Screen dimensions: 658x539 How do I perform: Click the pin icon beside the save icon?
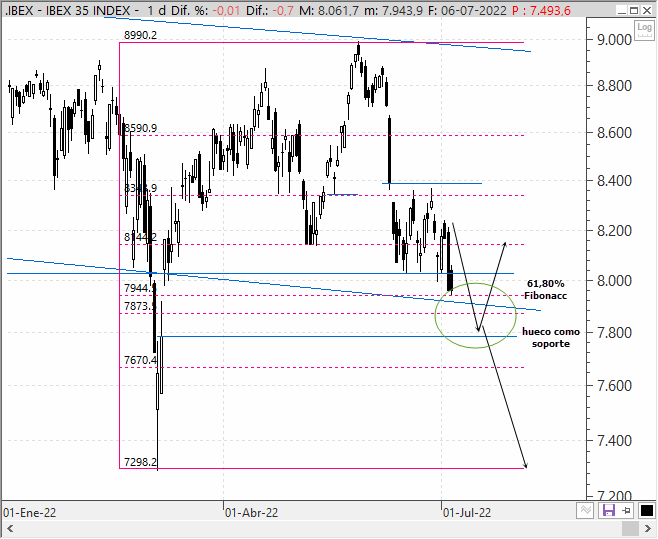pos(626,510)
